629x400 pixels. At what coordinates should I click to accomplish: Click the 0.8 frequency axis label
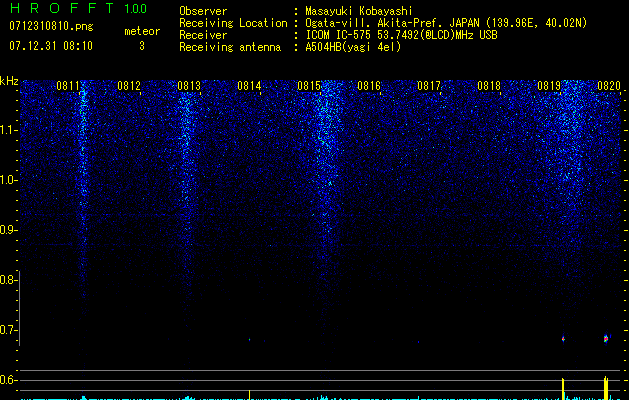[7, 280]
